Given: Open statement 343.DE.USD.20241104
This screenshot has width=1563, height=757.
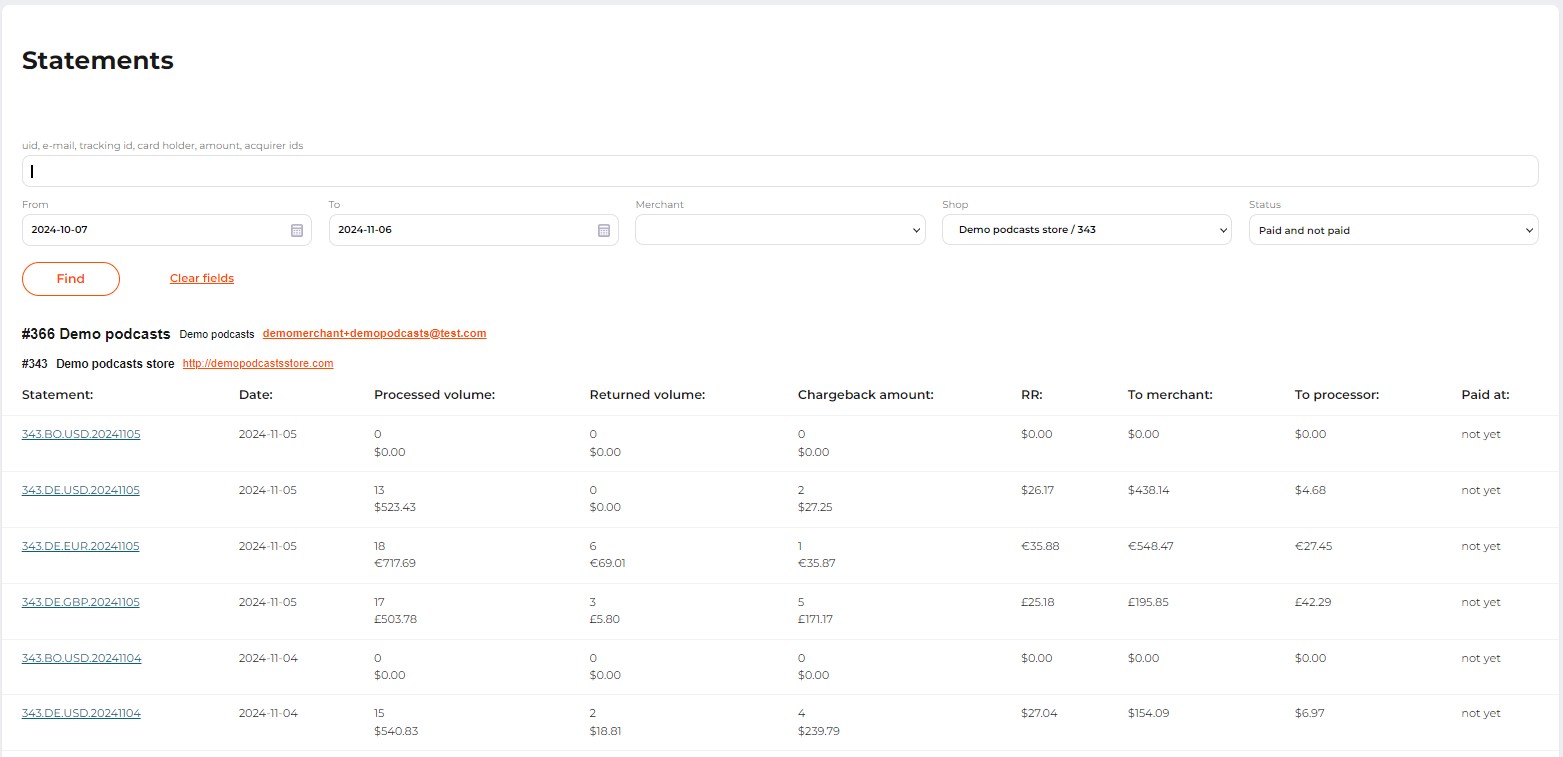Looking at the screenshot, I should (81, 714).
